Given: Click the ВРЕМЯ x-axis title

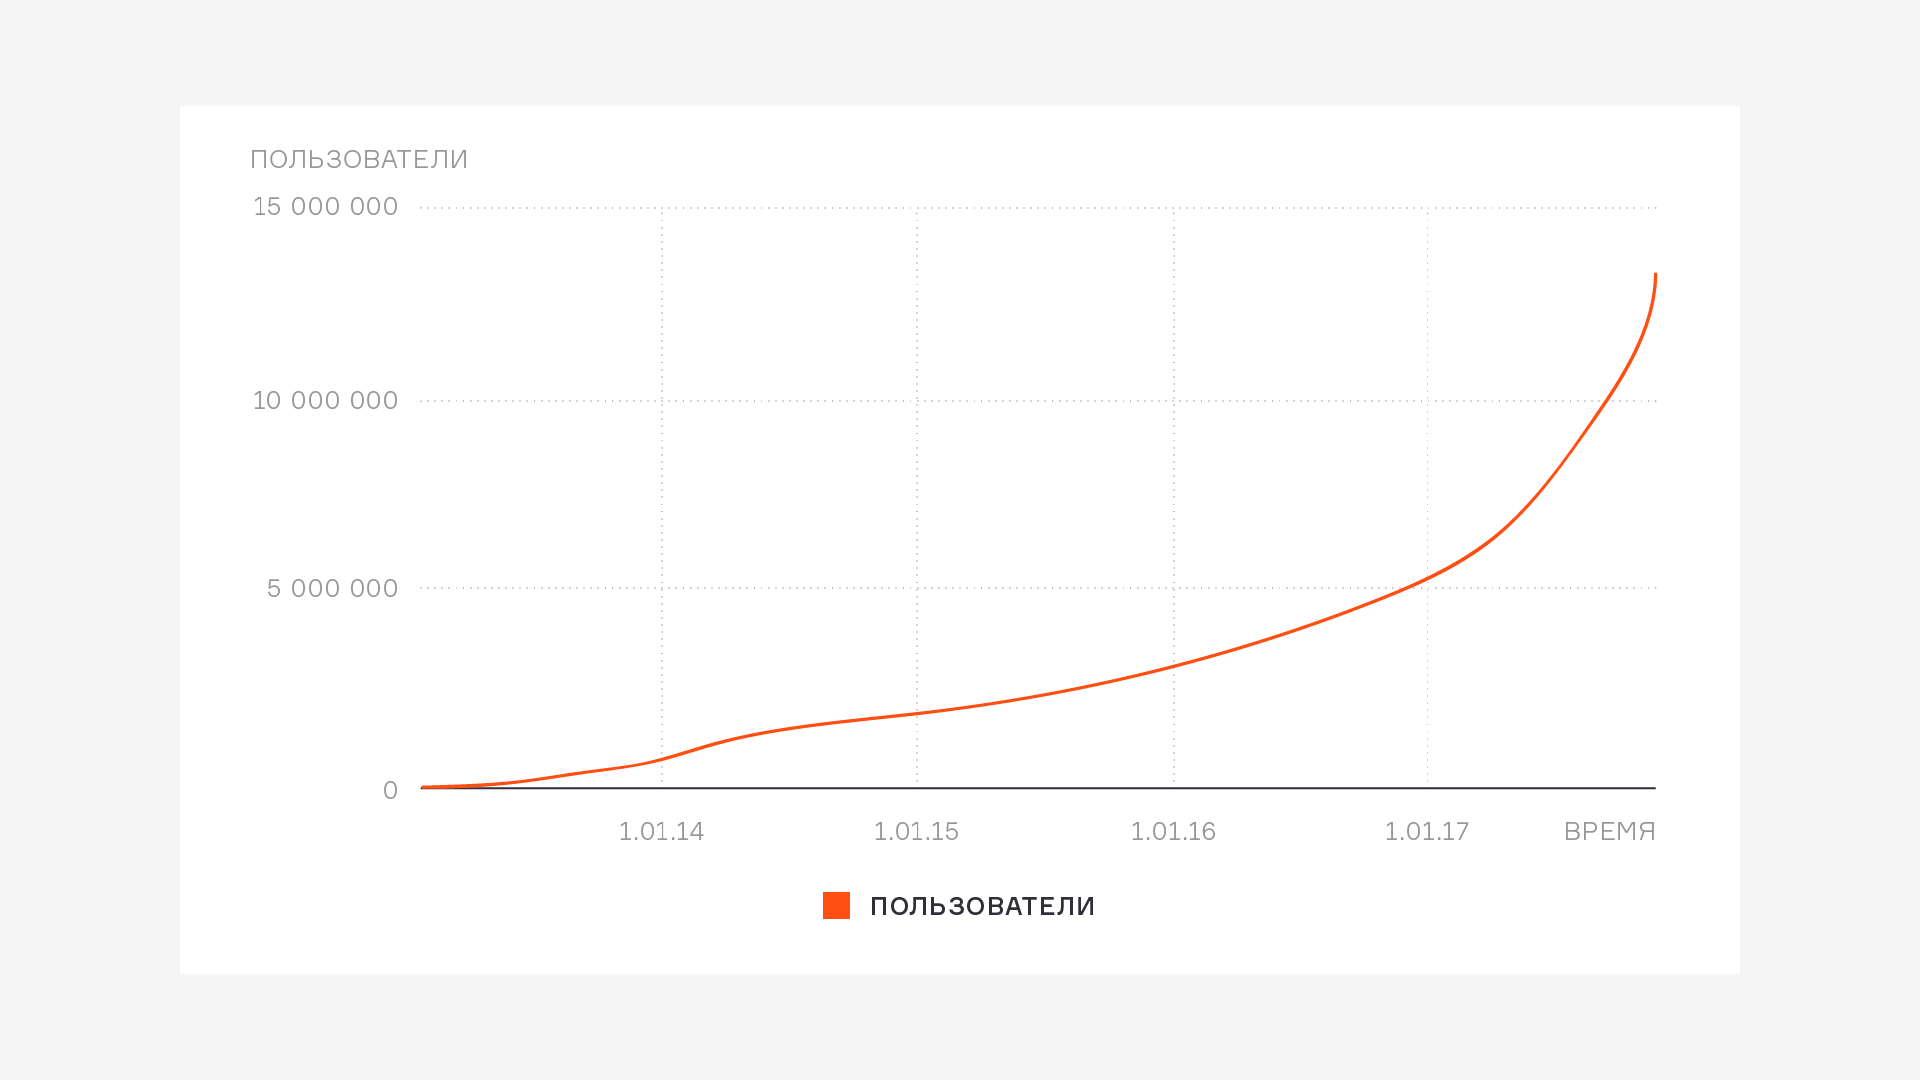Looking at the screenshot, I should (1609, 832).
